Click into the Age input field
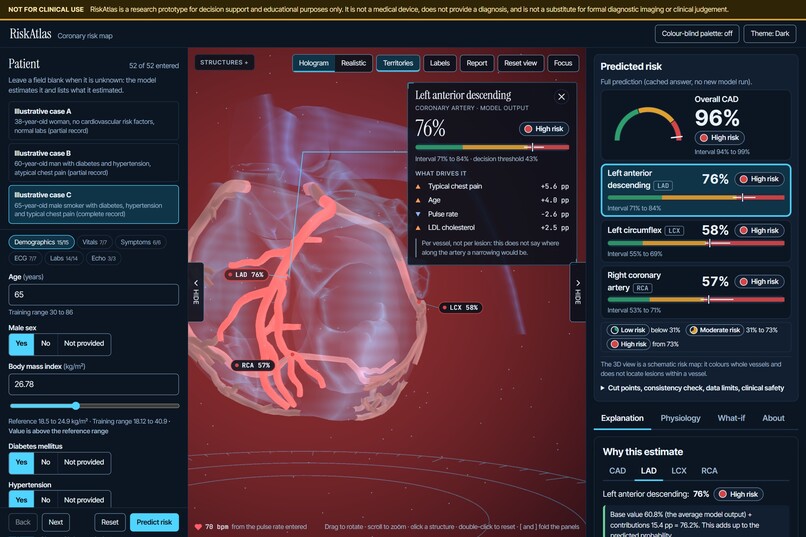 click(x=94, y=295)
